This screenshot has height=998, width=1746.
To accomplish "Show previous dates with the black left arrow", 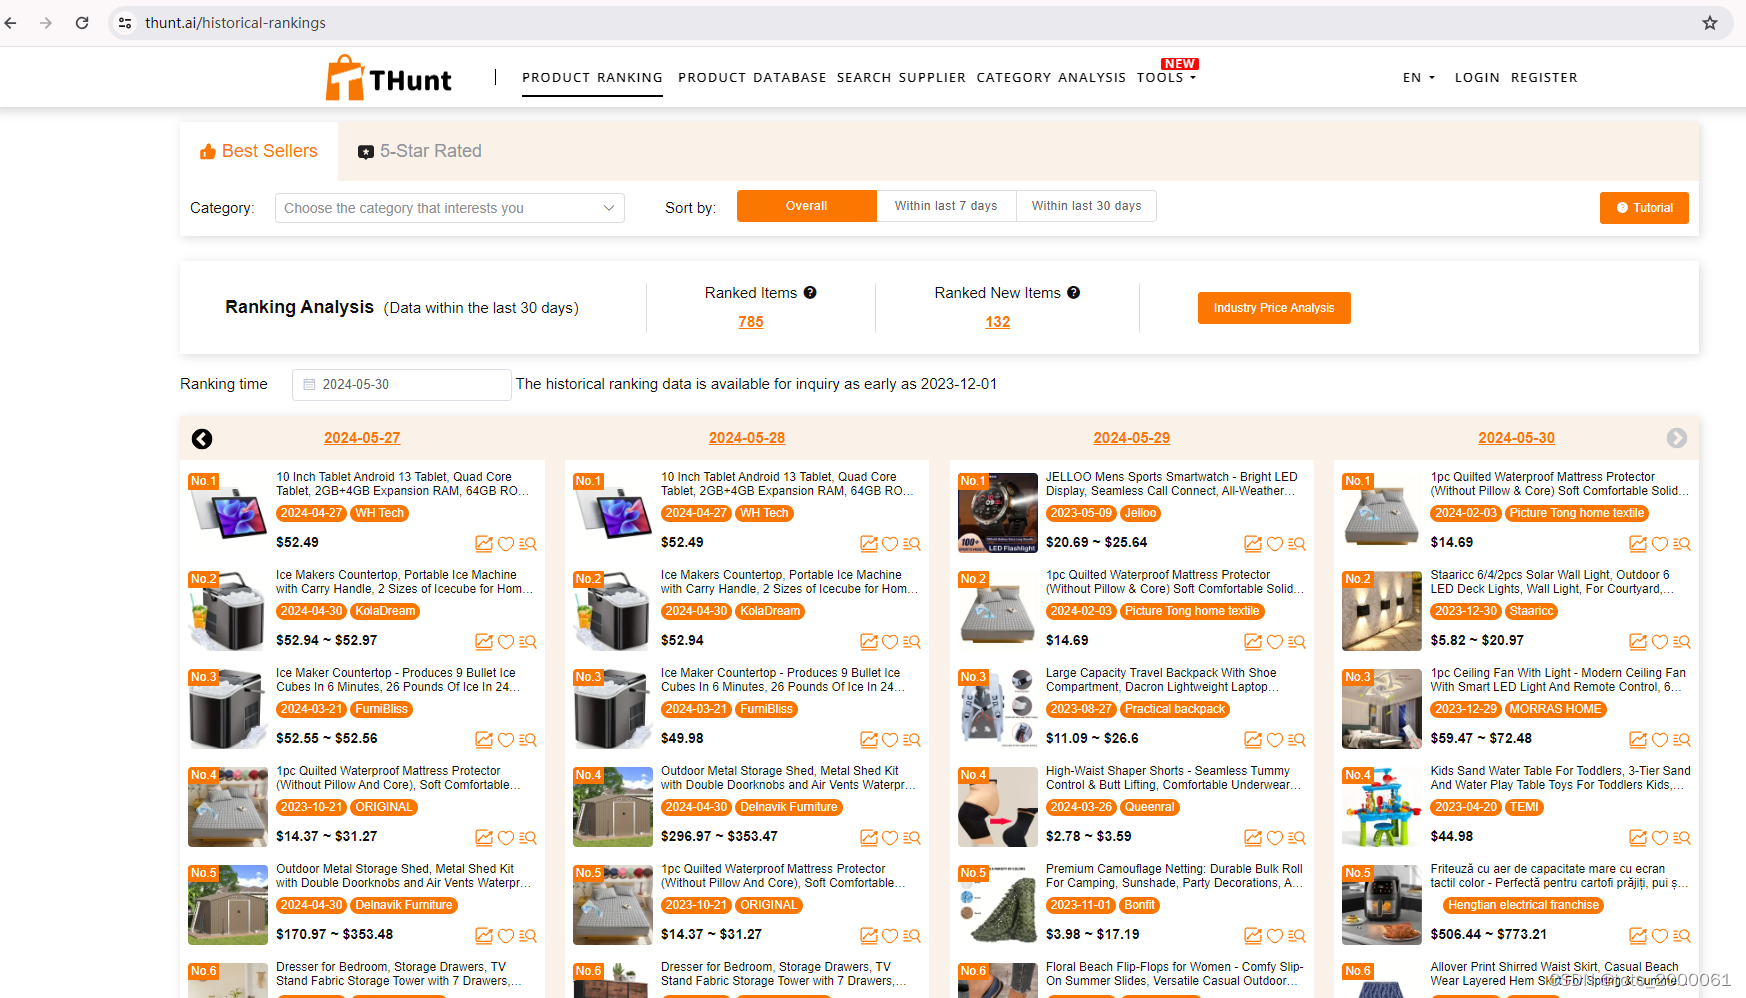I will (202, 439).
